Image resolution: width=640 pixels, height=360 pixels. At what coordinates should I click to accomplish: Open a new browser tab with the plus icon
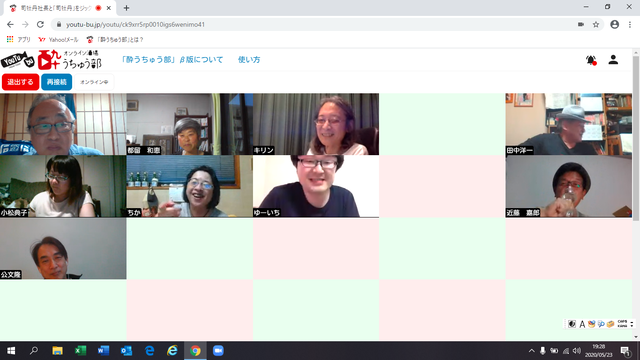tap(126, 8)
